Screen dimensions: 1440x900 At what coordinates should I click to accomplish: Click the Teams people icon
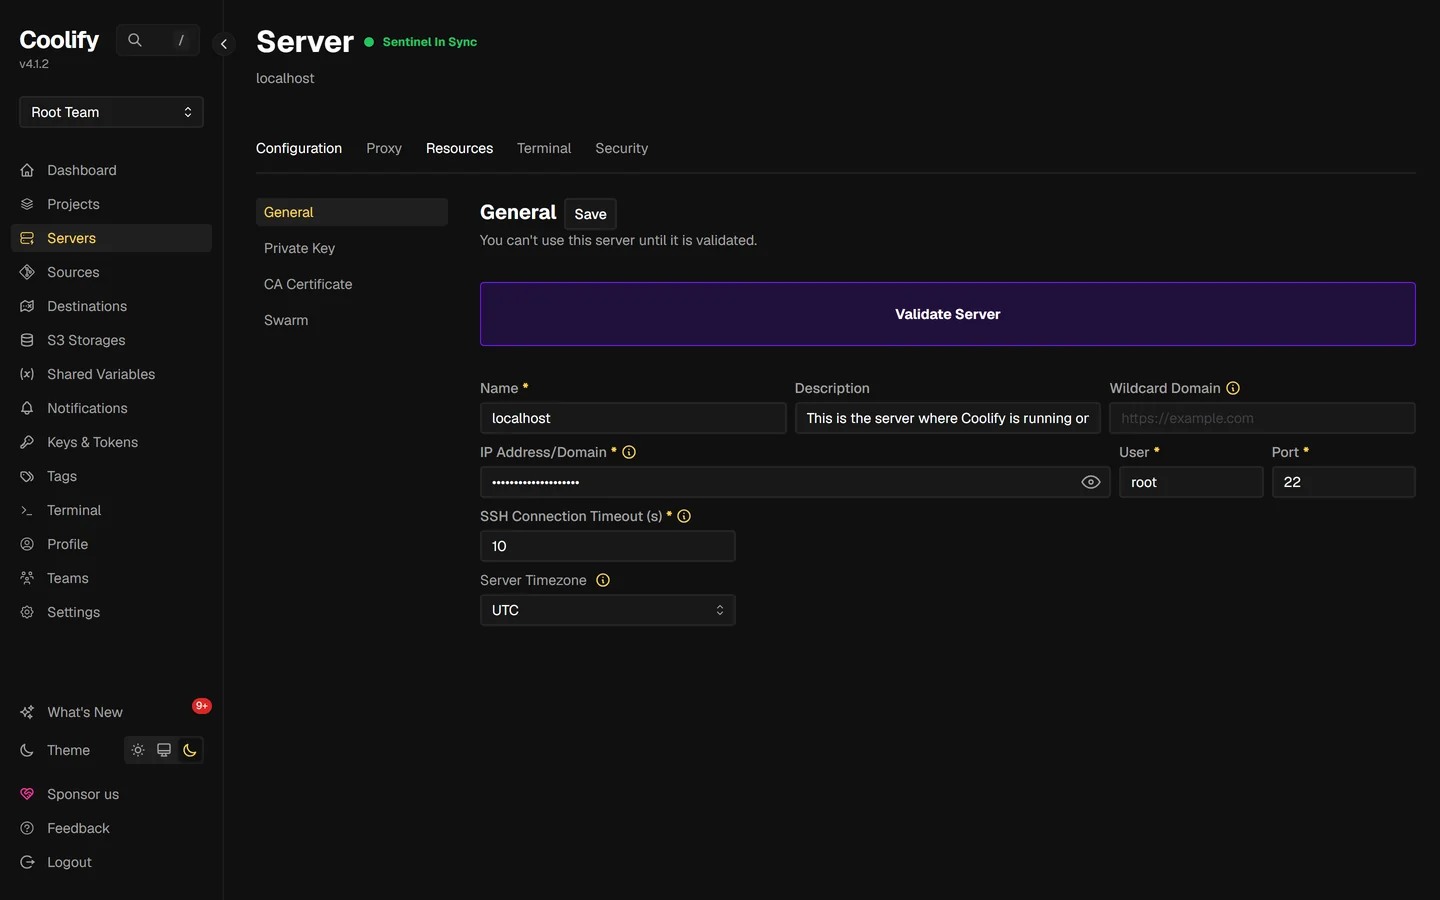click(x=27, y=578)
